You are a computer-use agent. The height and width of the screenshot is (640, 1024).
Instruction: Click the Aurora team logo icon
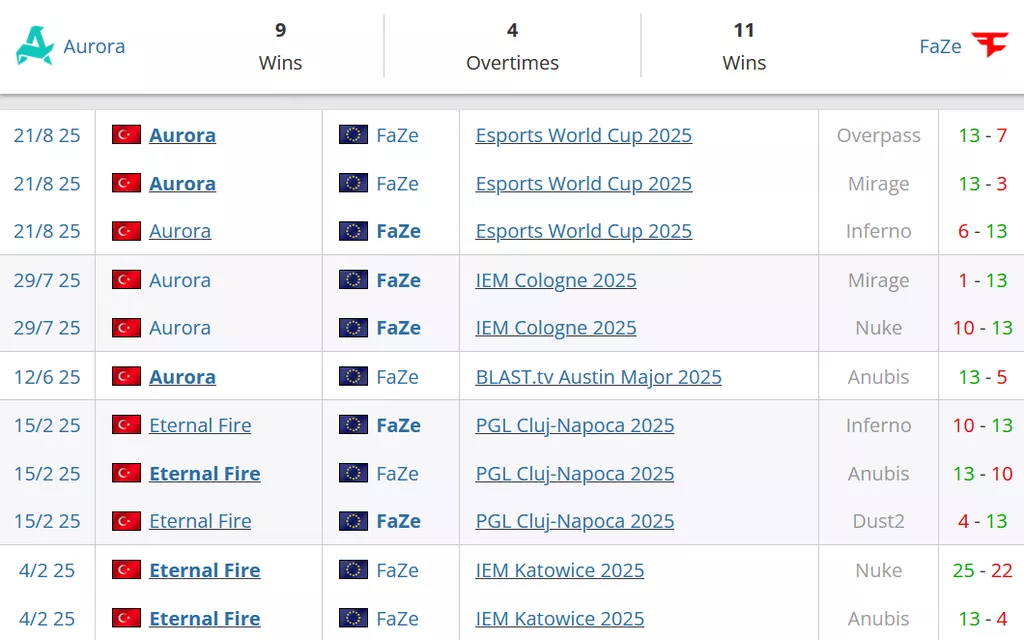[35, 46]
